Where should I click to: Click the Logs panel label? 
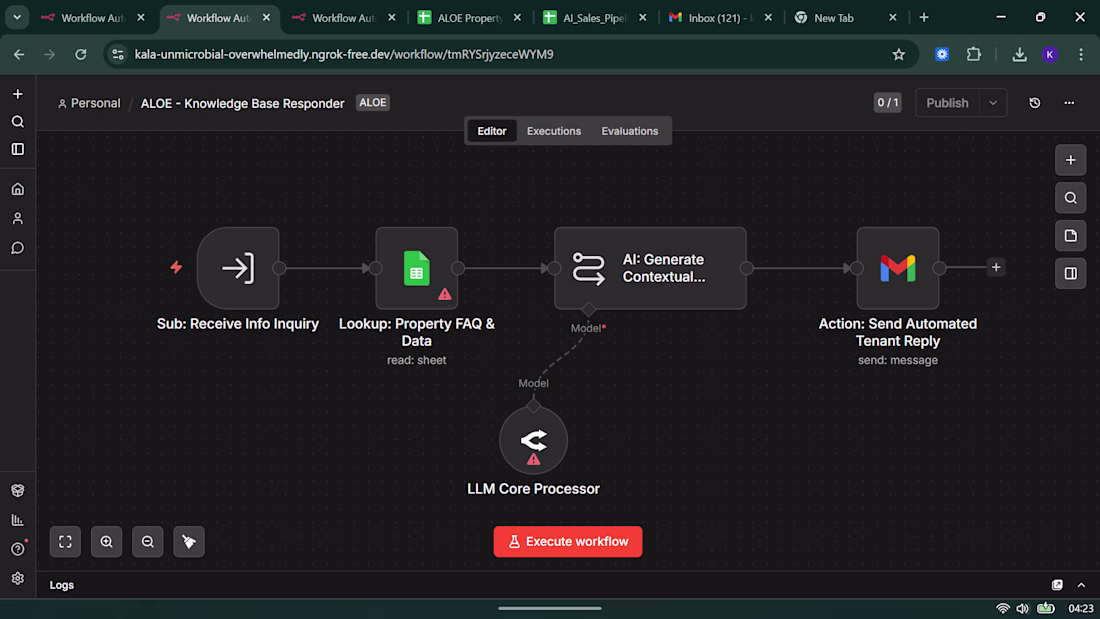(62, 585)
